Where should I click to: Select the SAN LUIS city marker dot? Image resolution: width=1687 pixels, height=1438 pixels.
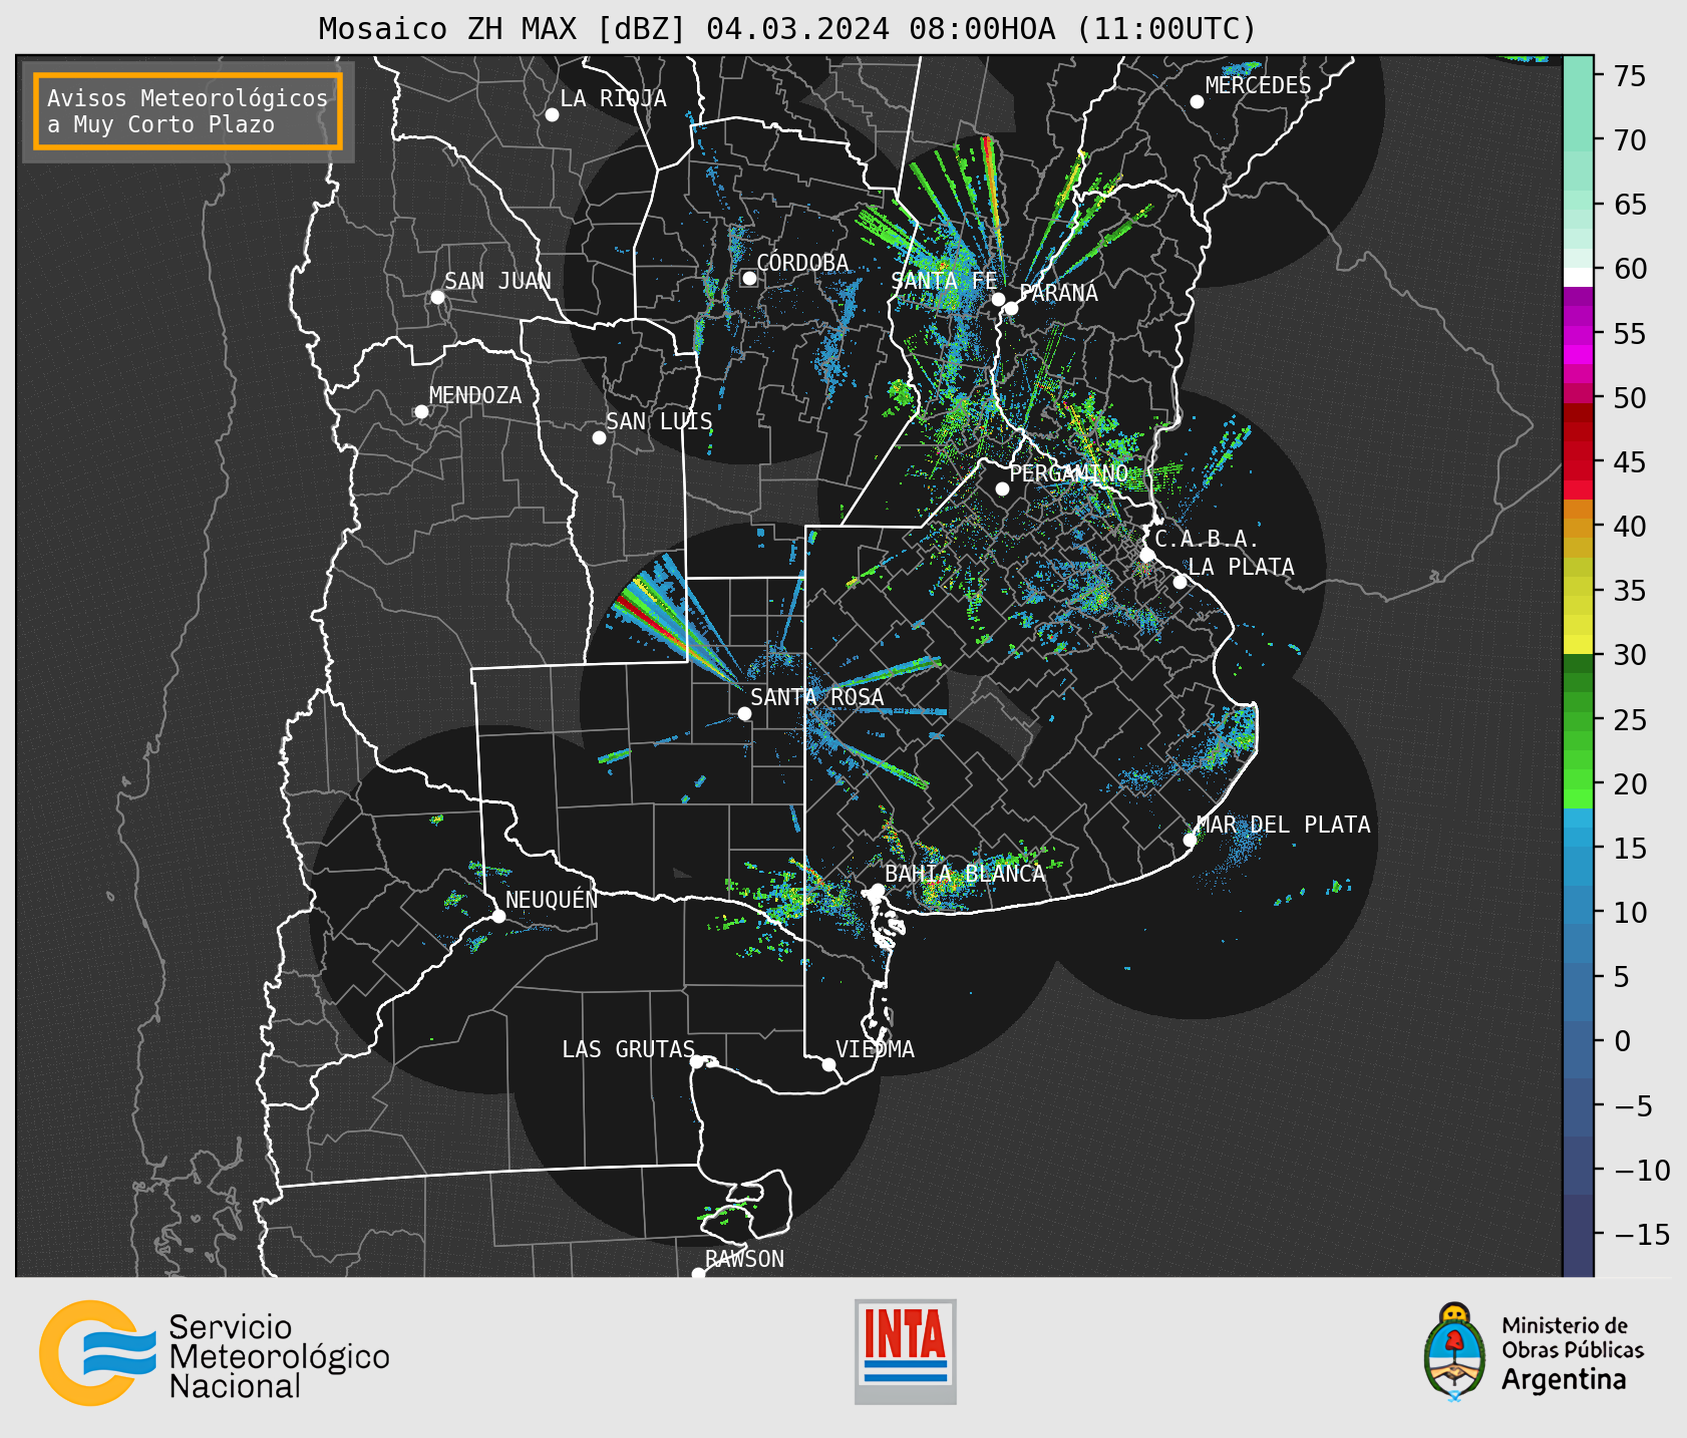(599, 438)
